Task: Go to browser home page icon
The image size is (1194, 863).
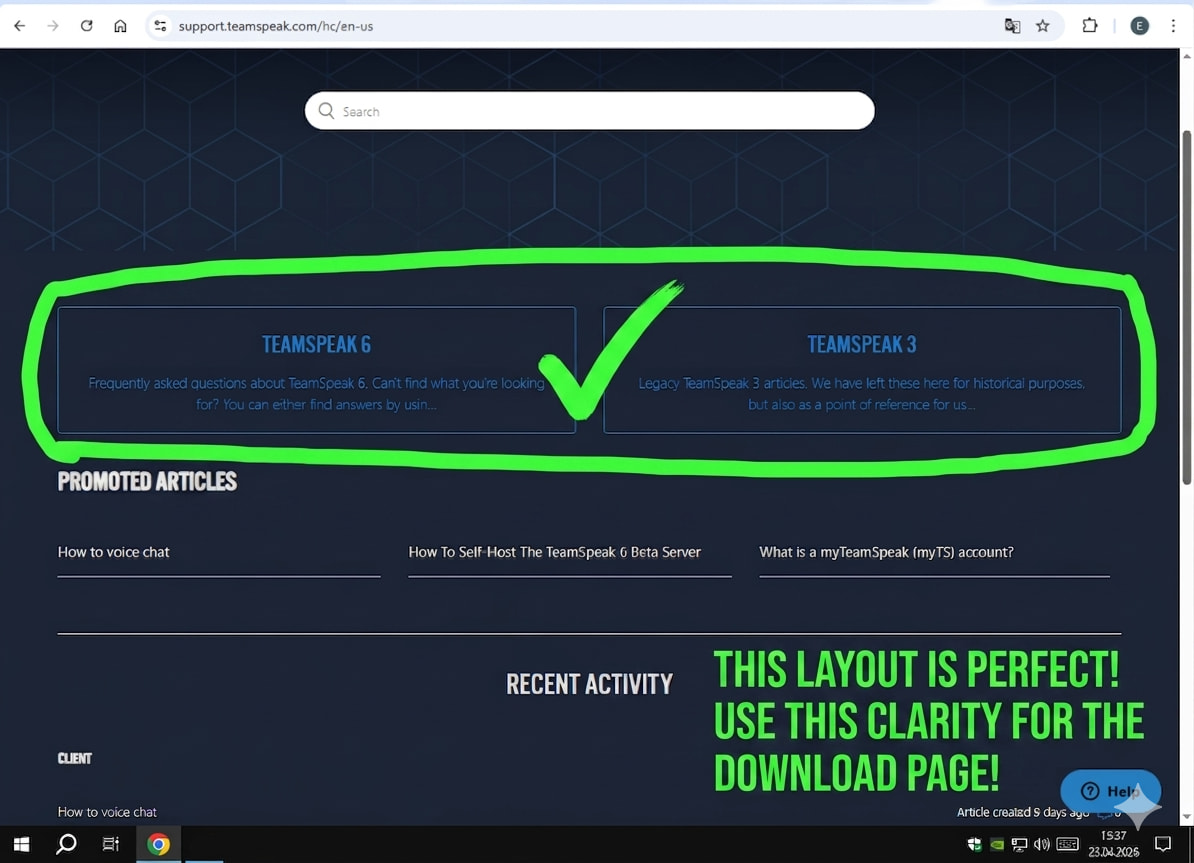Action: point(120,26)
